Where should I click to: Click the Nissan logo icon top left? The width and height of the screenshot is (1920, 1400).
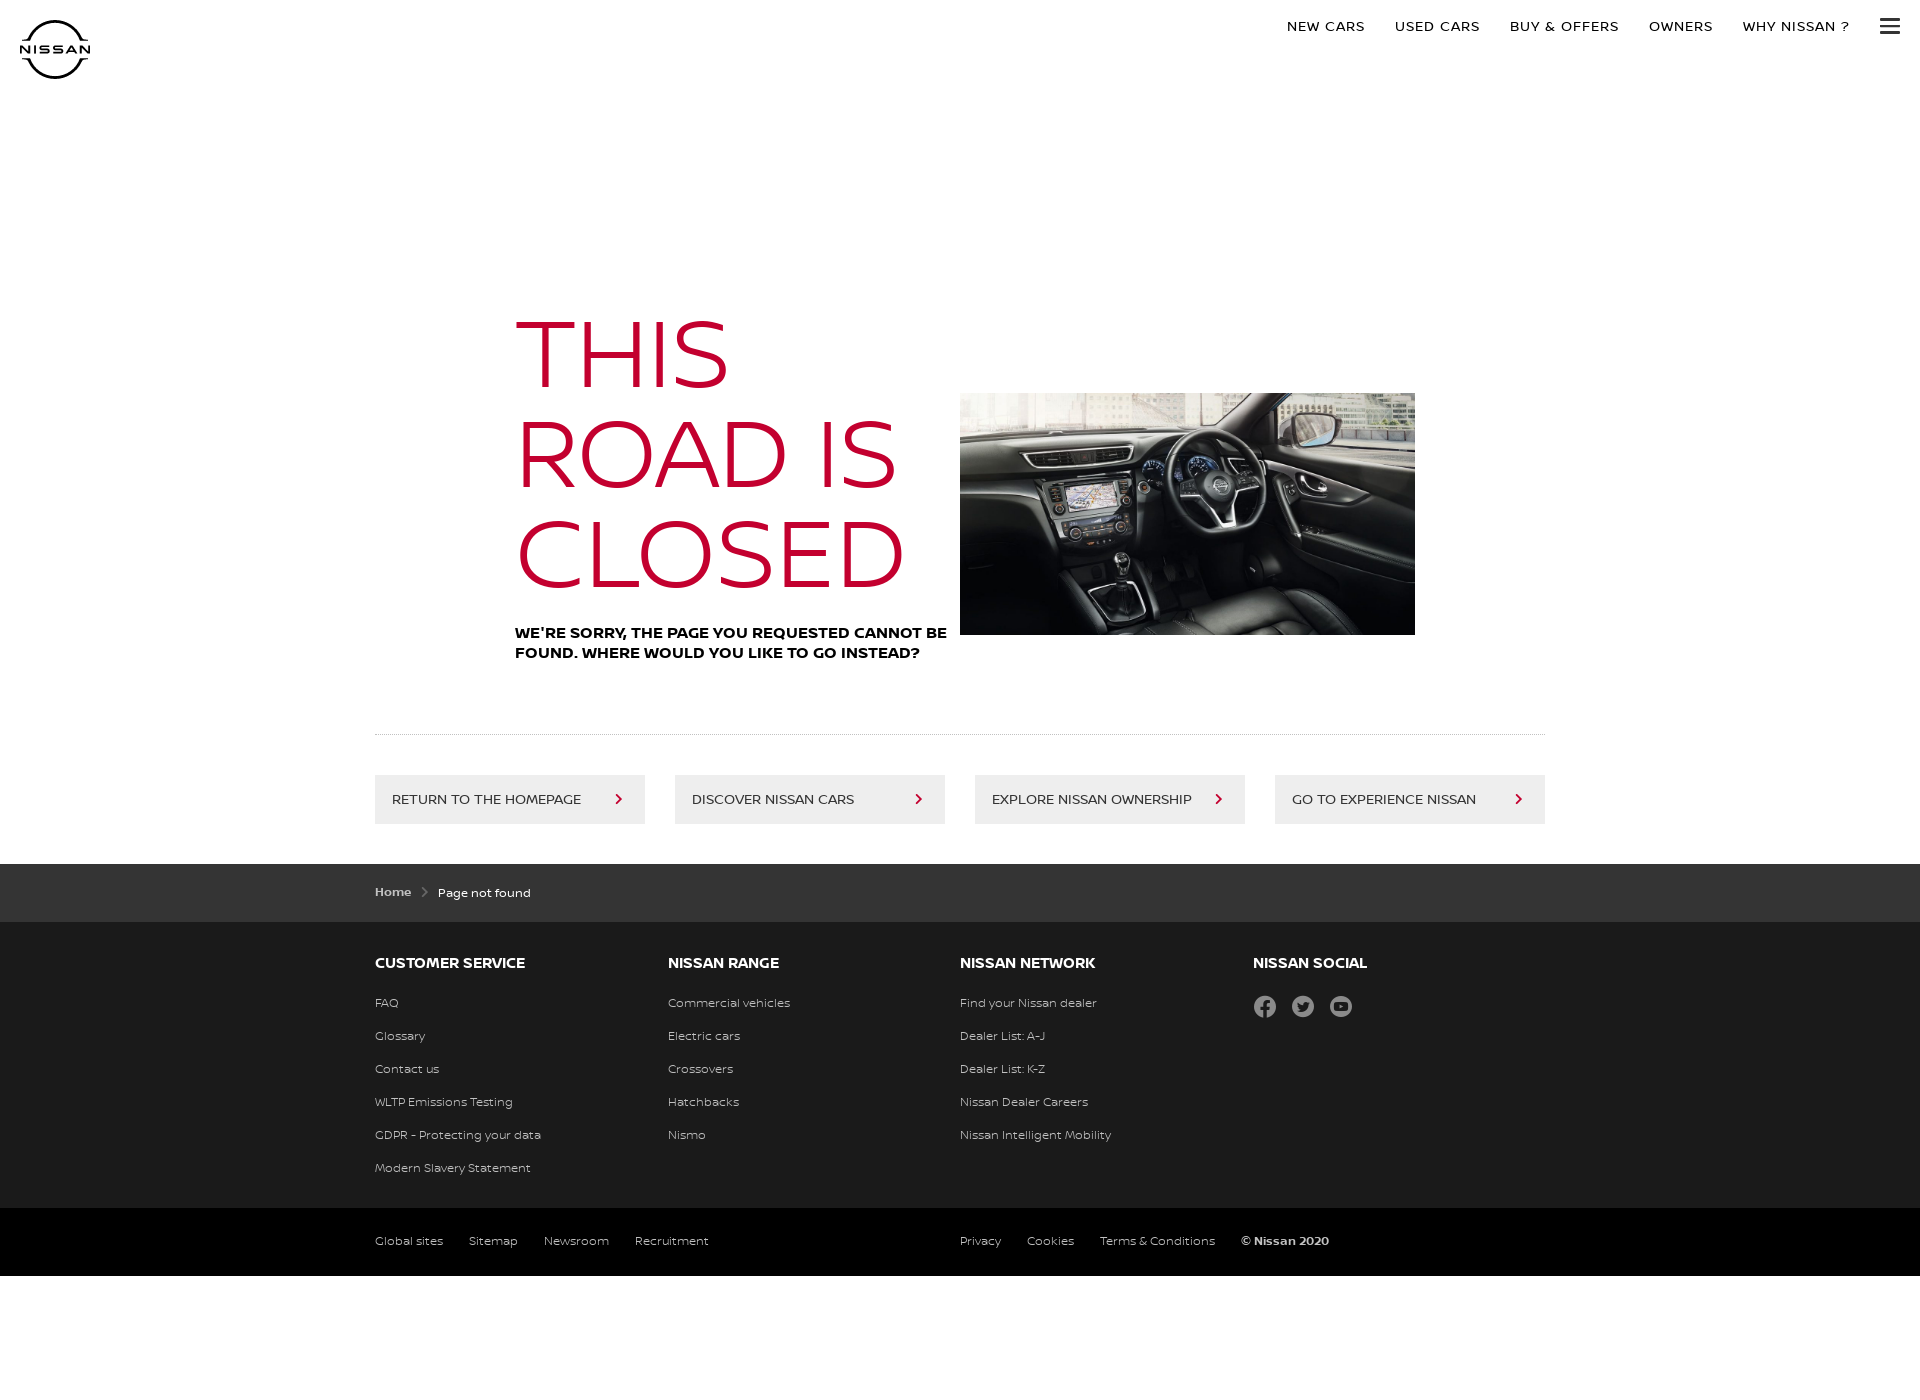[54, 48]
